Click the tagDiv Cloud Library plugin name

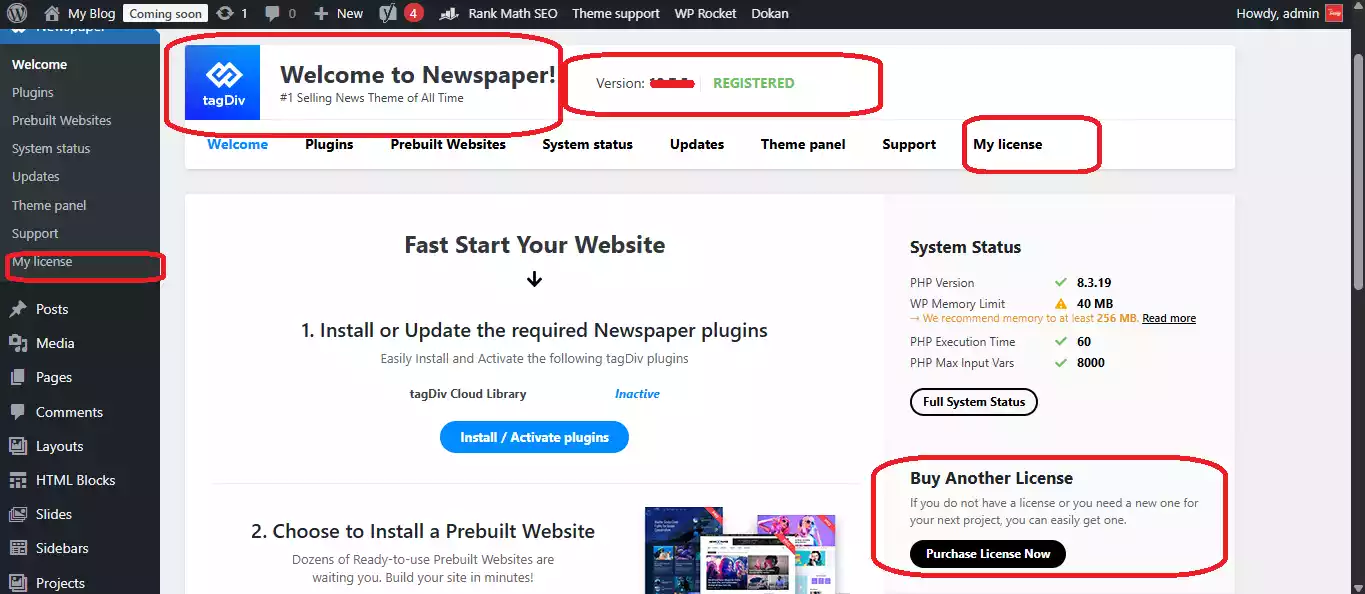tap(468, 393)
